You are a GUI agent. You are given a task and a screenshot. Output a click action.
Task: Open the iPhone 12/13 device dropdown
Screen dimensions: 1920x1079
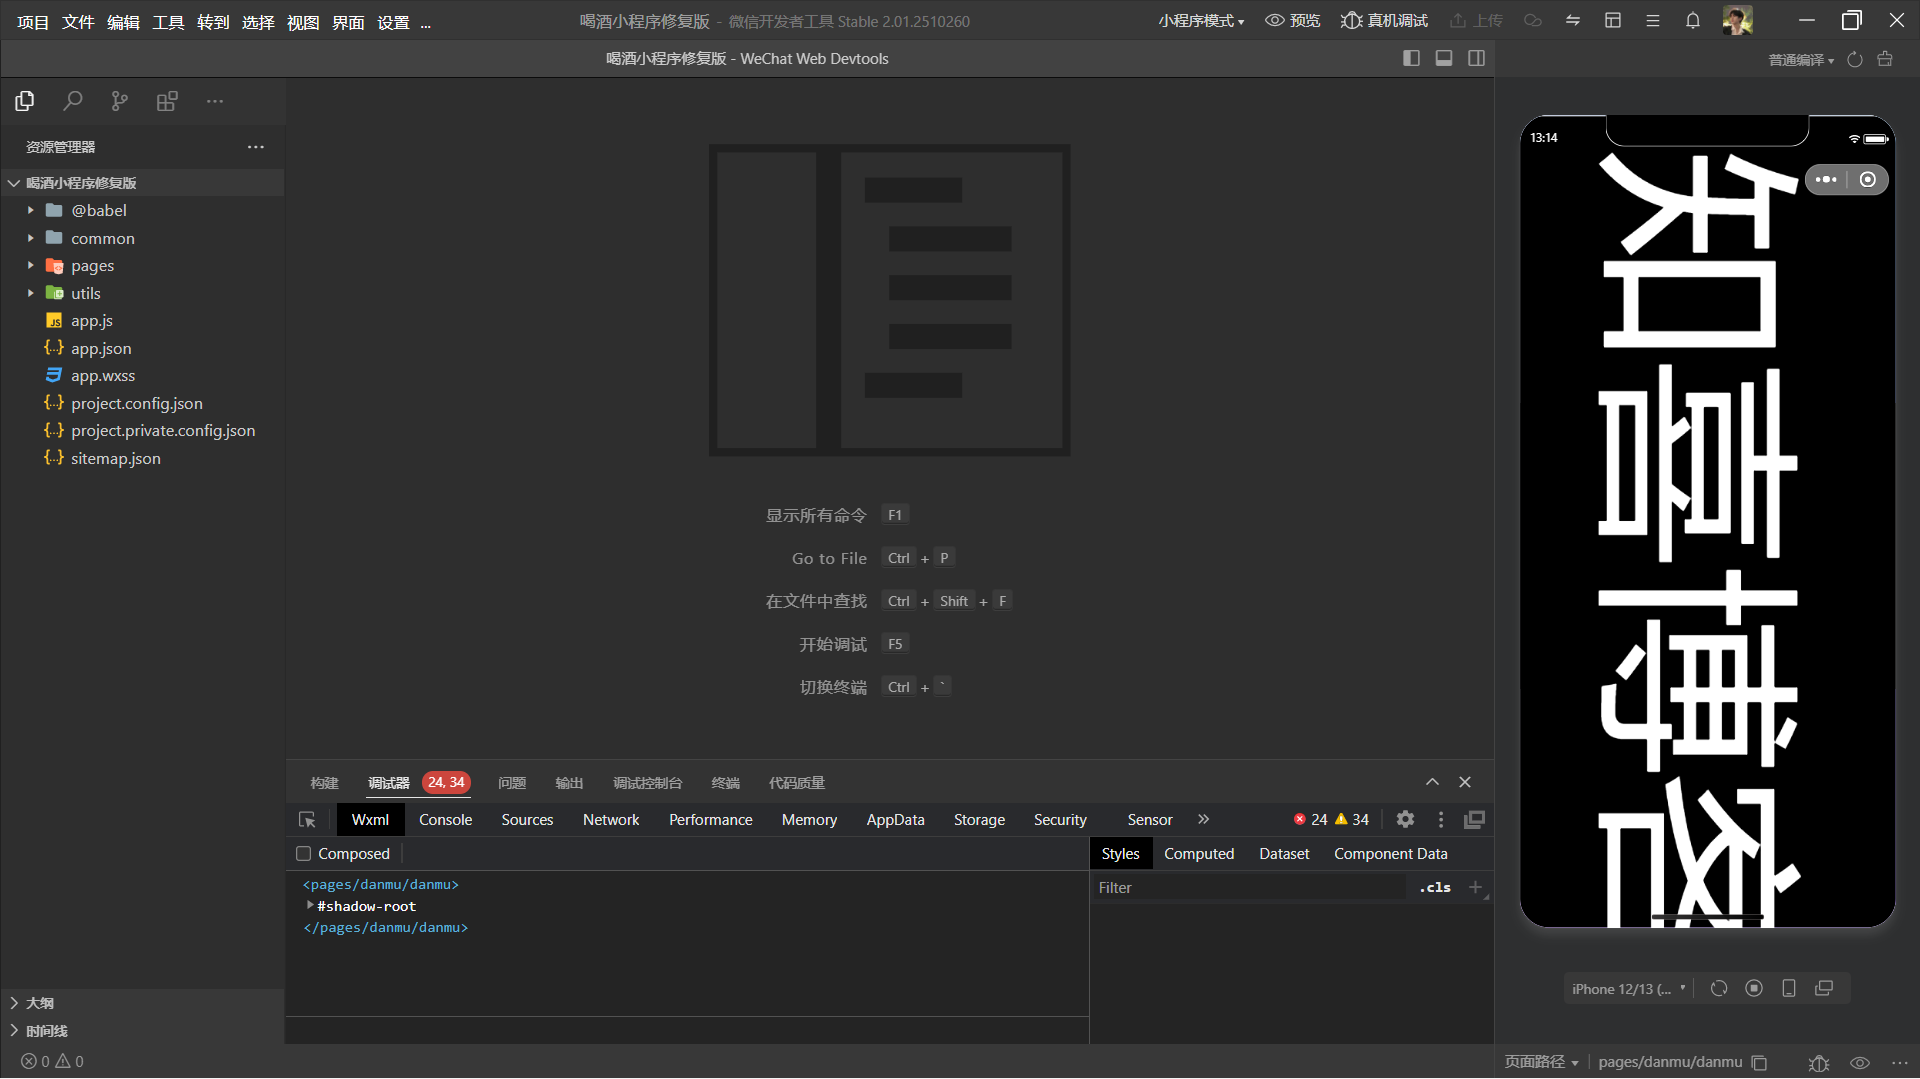pos(1628,988)
